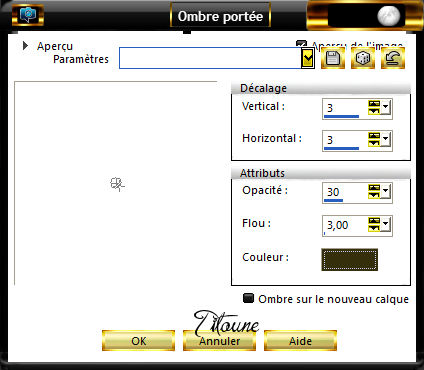Click the Vertical offset value field
The image size is (424, 370).
point(345,108)
